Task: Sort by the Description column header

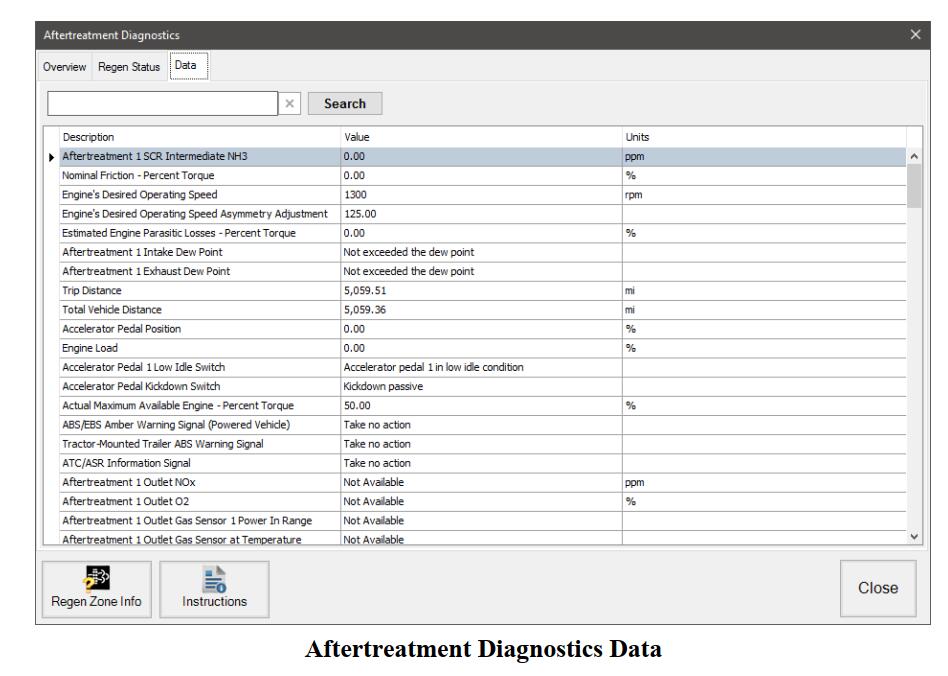Action: pyautogui.click(x=200, y=137)
